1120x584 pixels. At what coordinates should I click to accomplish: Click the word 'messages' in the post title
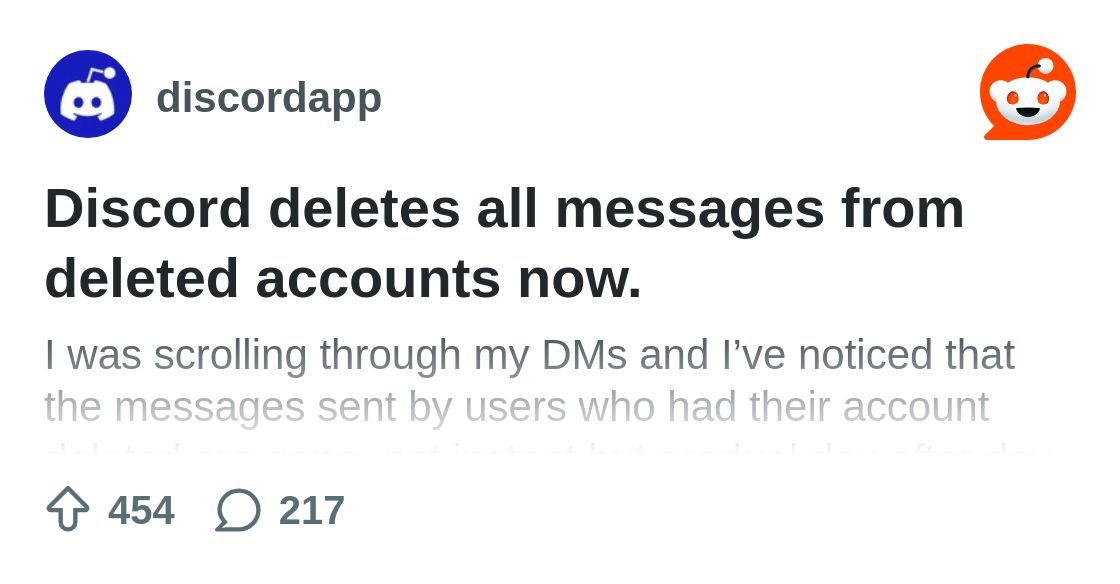pyautogui.click(x=689, y=211)
